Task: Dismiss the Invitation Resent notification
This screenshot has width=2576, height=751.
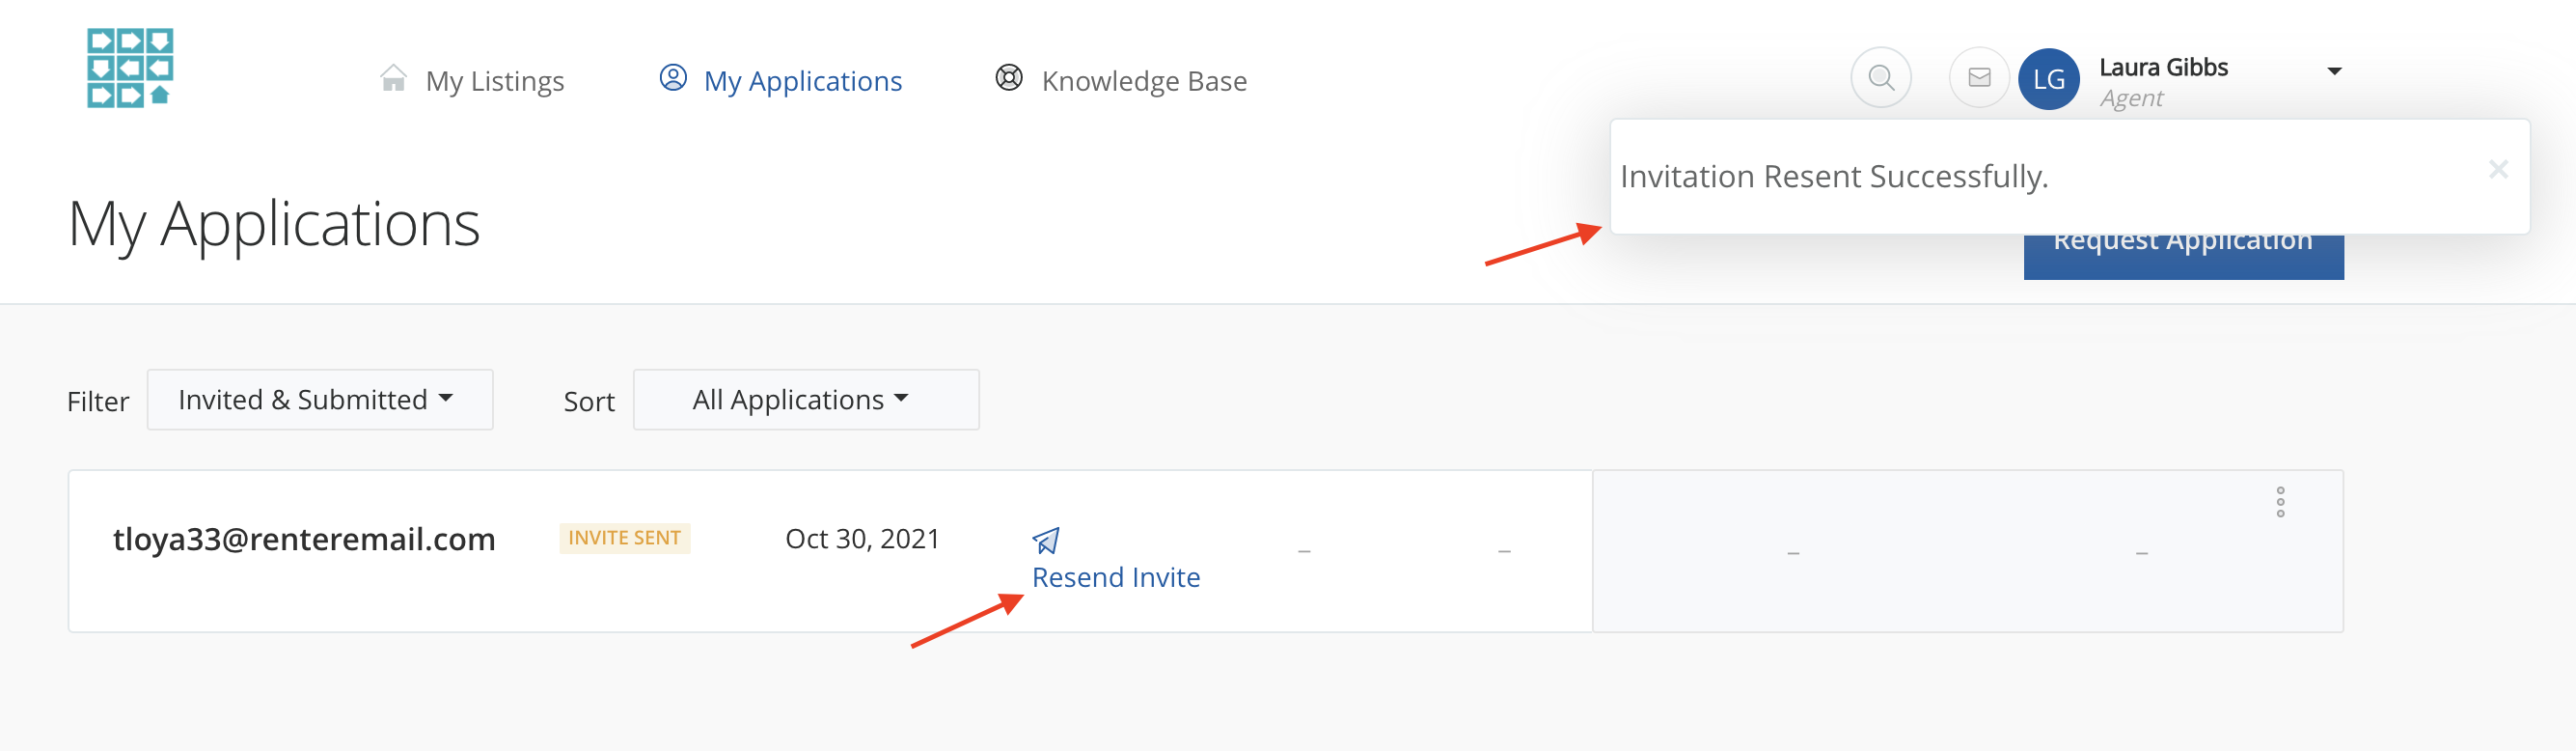Action: click(2497, 170)
